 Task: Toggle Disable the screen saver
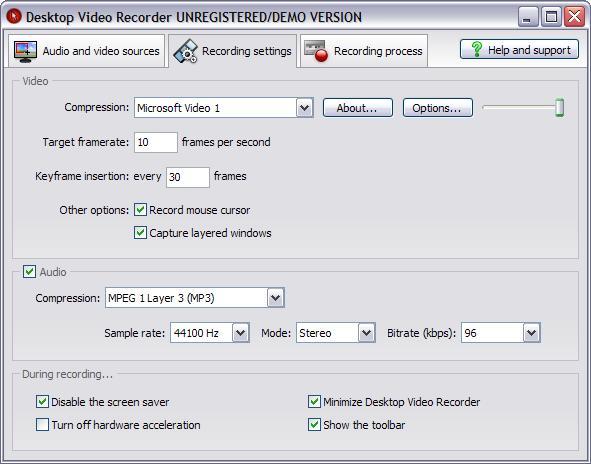42,402
